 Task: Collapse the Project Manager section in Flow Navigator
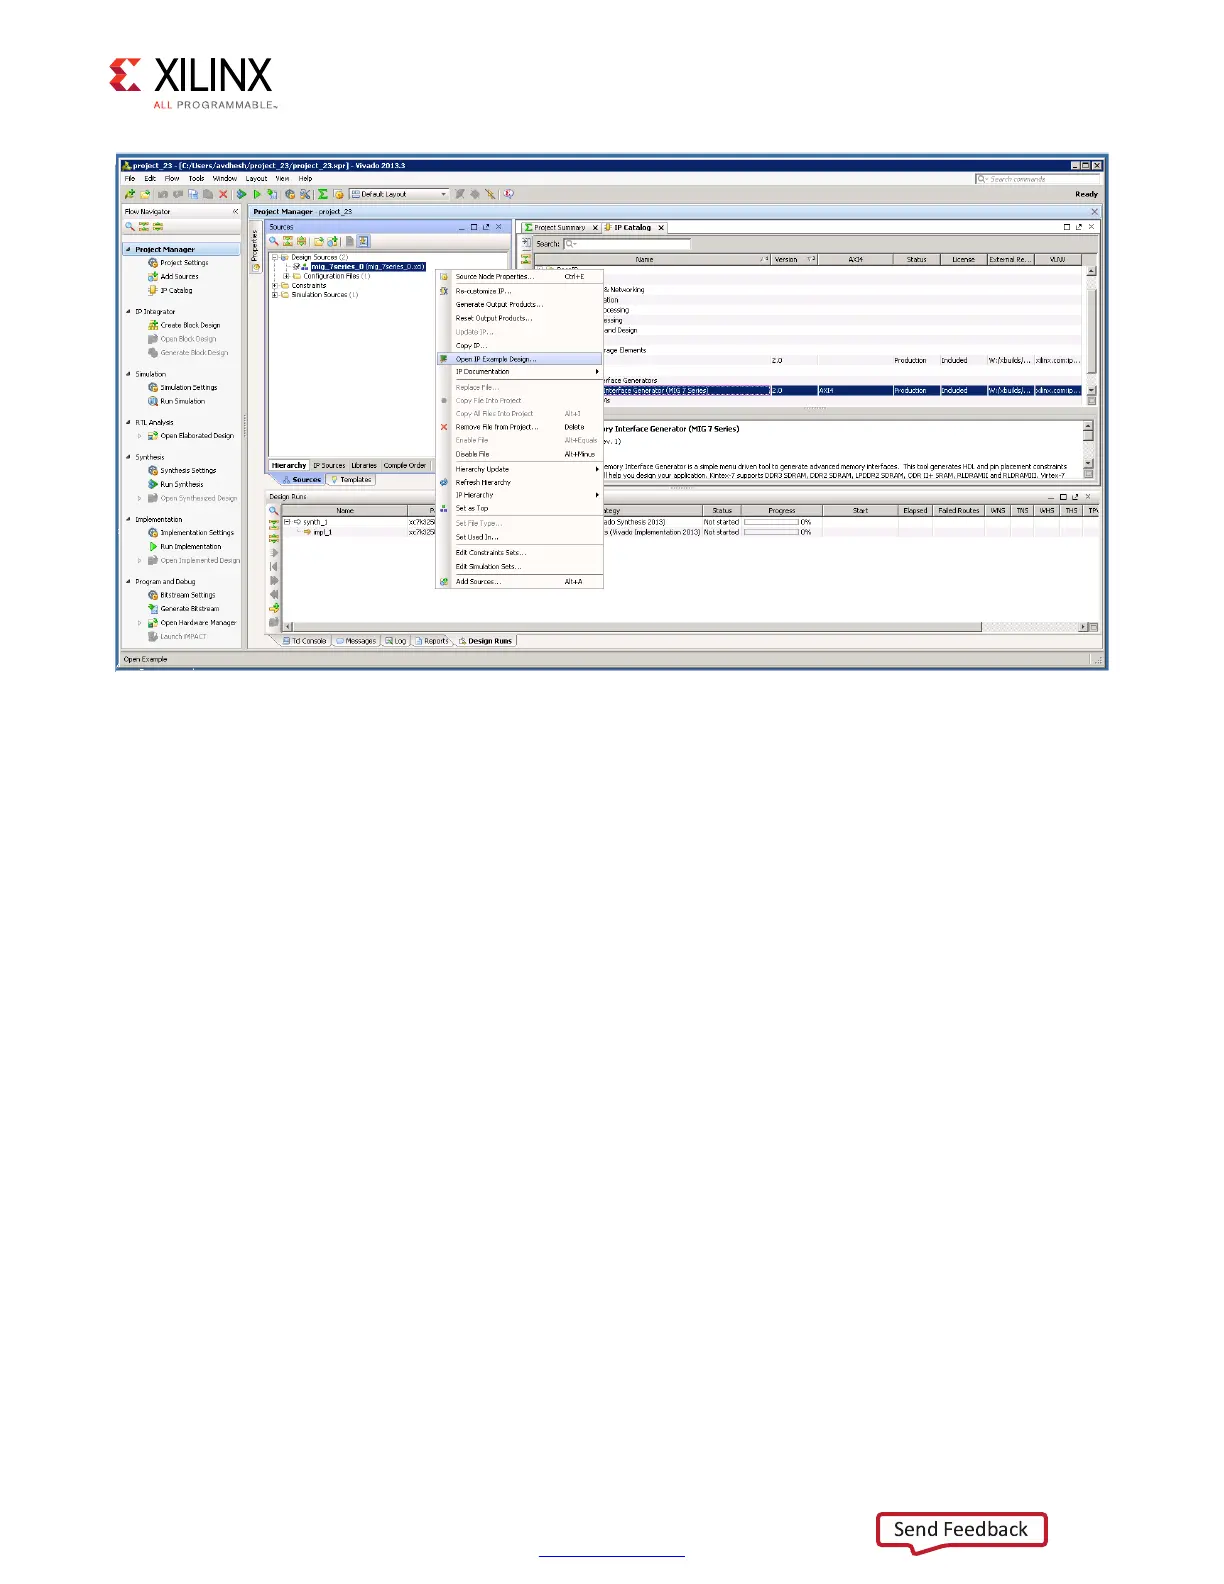128,249
